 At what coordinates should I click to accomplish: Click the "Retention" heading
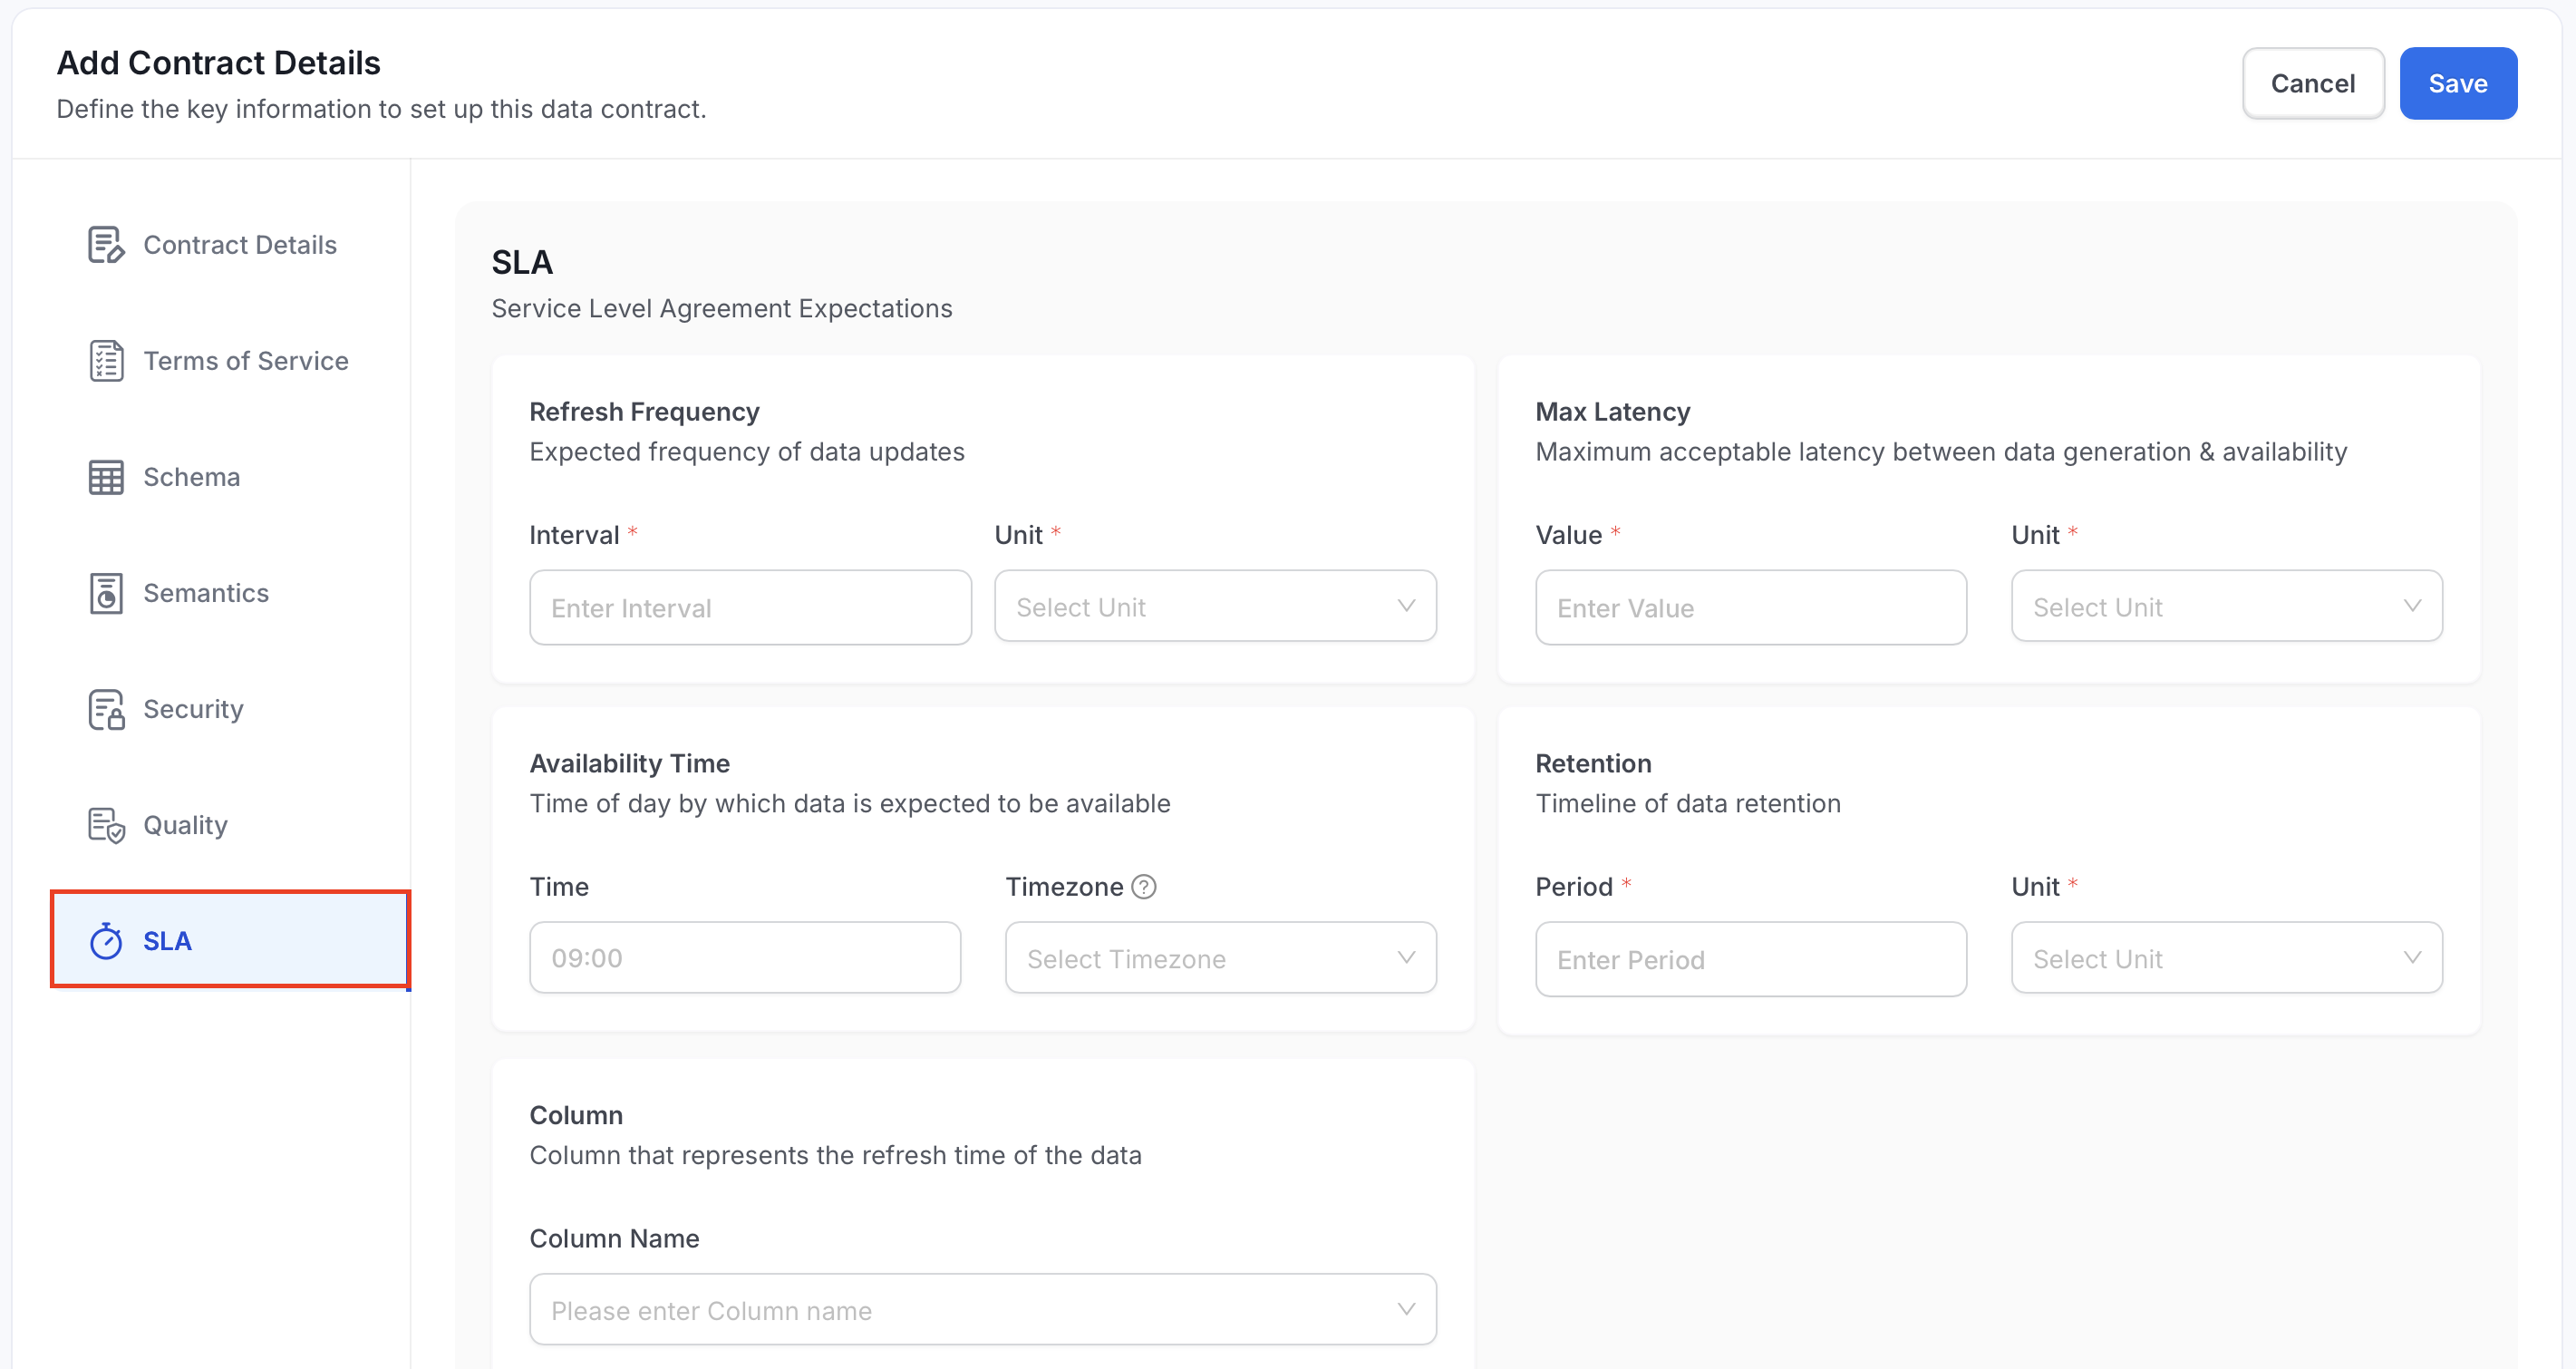coord(1593,764)
